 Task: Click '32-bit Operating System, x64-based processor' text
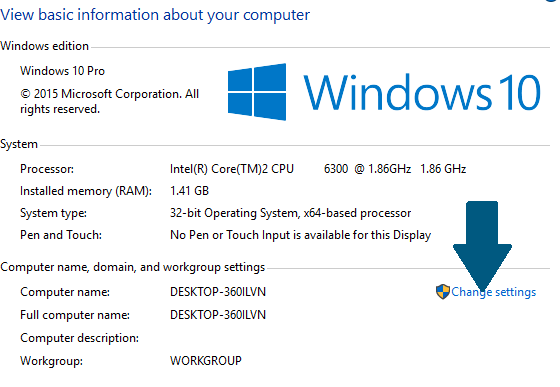click(290, 213)
